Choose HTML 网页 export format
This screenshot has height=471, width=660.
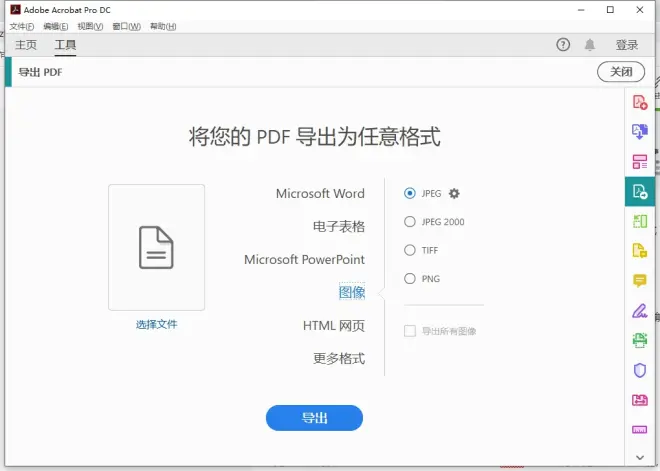click(334, 325)
